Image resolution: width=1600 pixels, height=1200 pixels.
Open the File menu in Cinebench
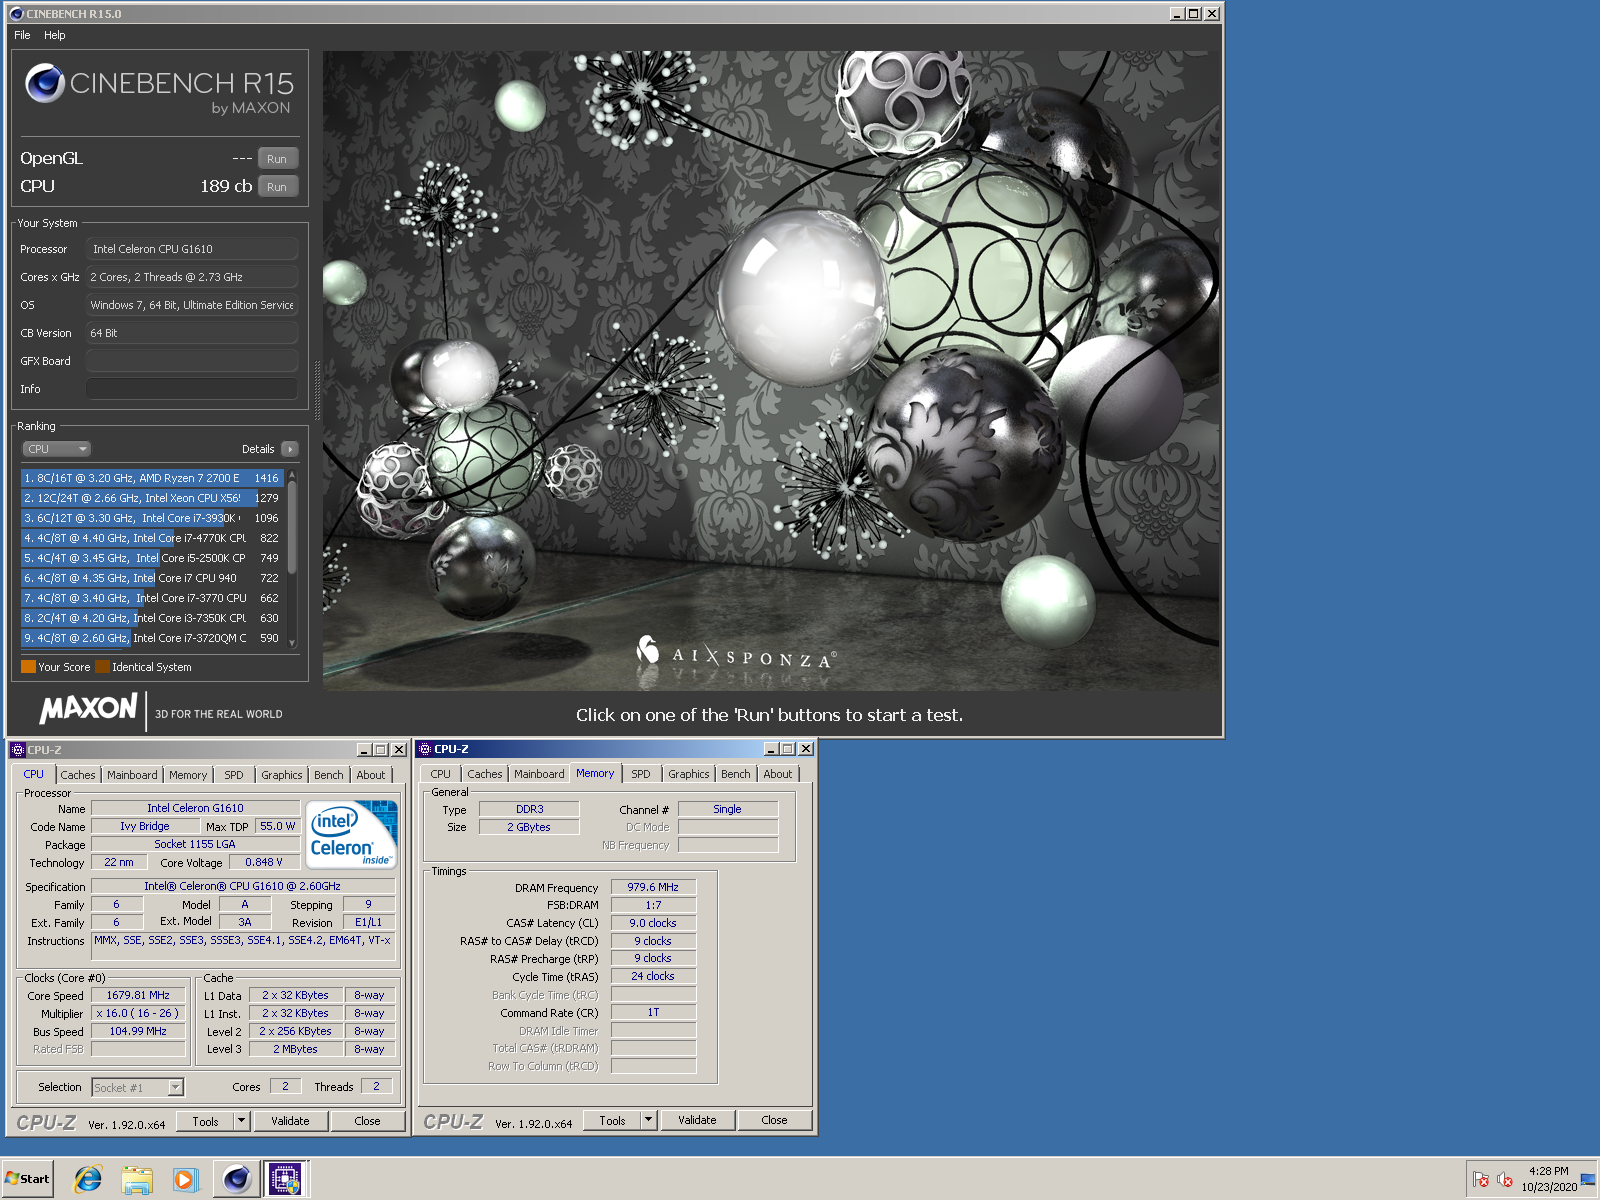click(22, 35)
